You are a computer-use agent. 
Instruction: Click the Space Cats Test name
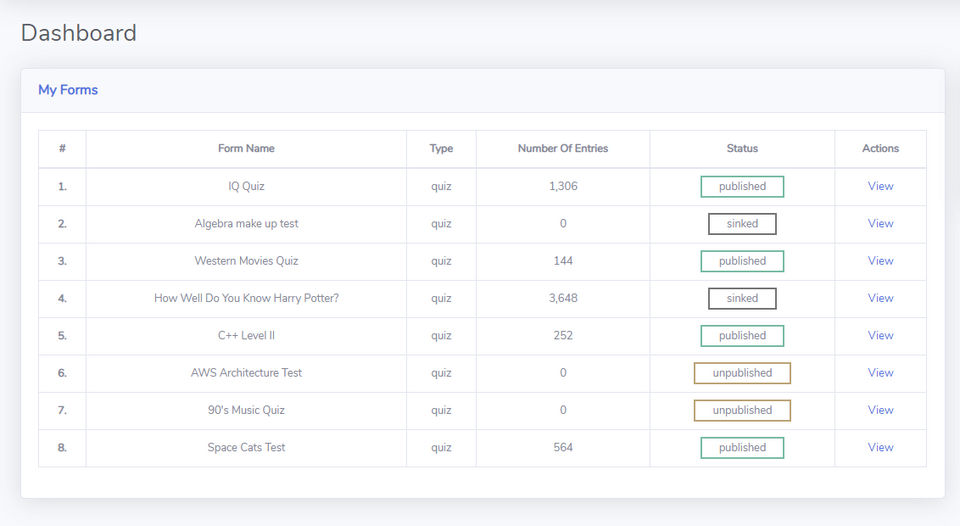[246, 448]
